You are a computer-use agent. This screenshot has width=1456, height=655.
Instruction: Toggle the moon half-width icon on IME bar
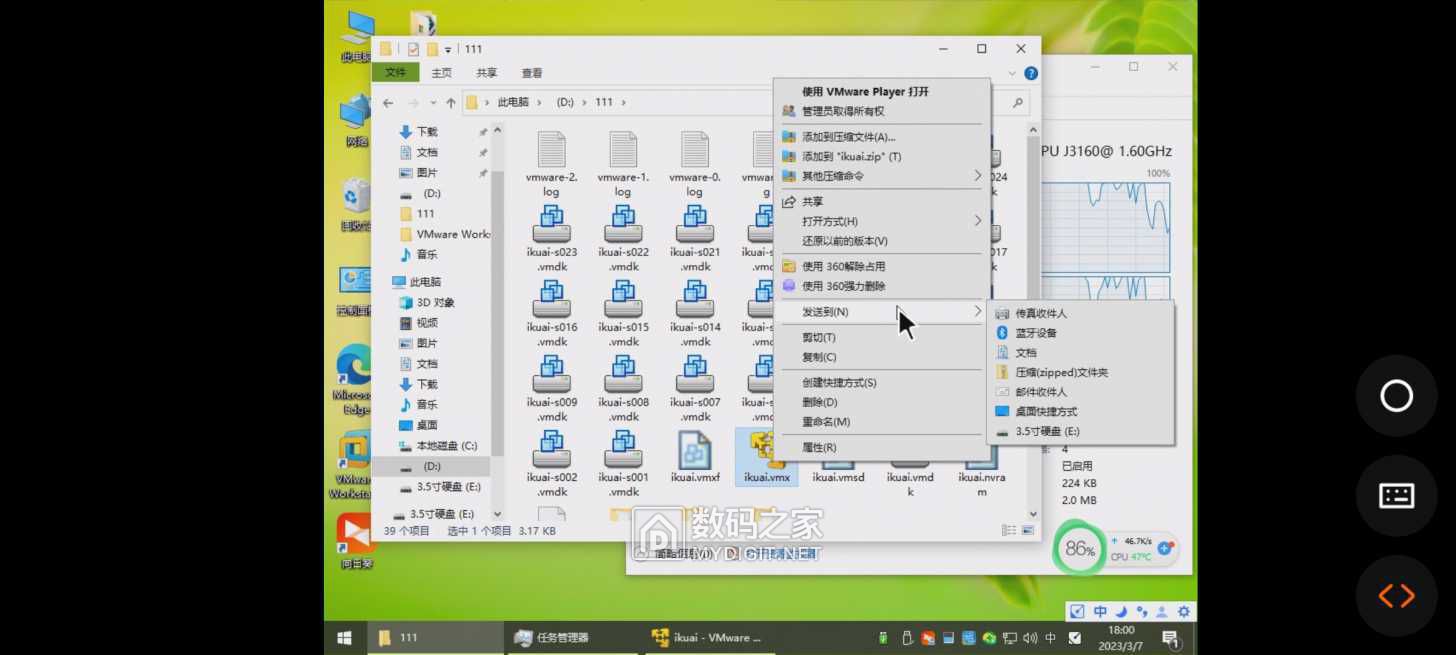(1121, 612)
